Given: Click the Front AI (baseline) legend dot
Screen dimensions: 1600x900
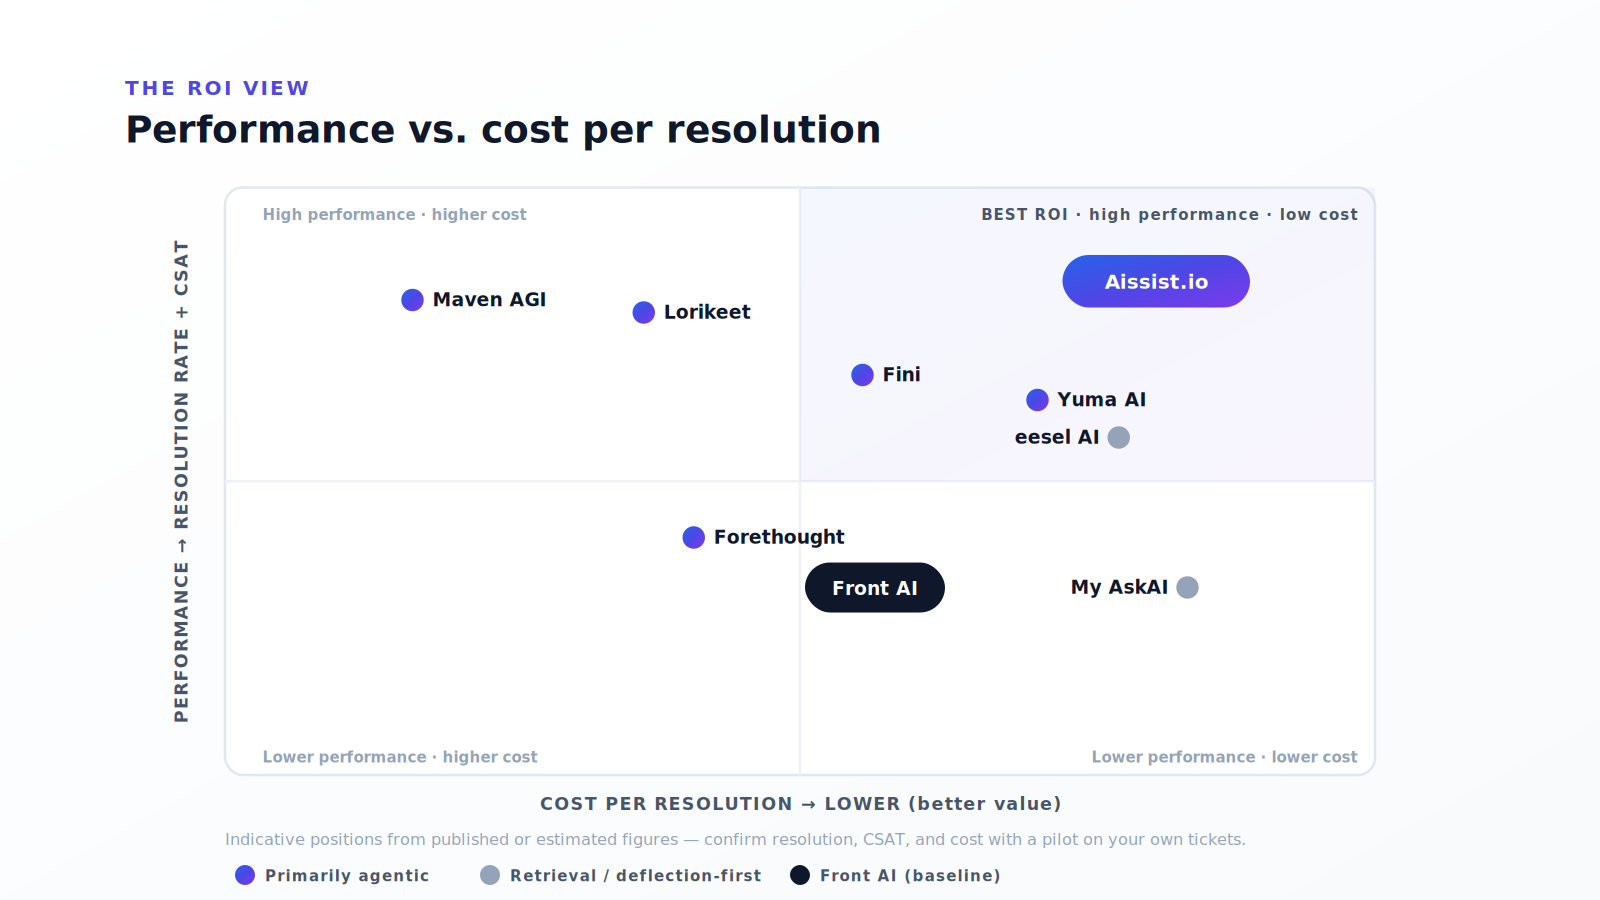Looking at the screenshot, I should pyautogui.click(x=800, y=875).
